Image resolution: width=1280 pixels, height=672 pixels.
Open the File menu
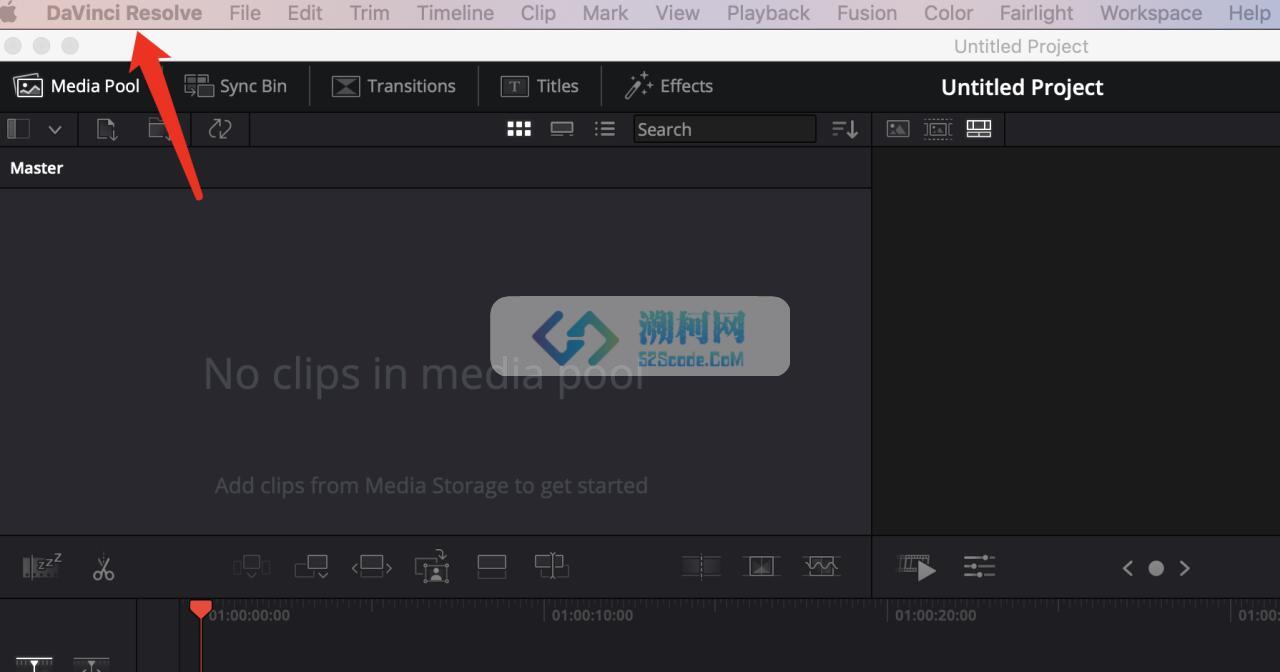[x=245, y=13]
